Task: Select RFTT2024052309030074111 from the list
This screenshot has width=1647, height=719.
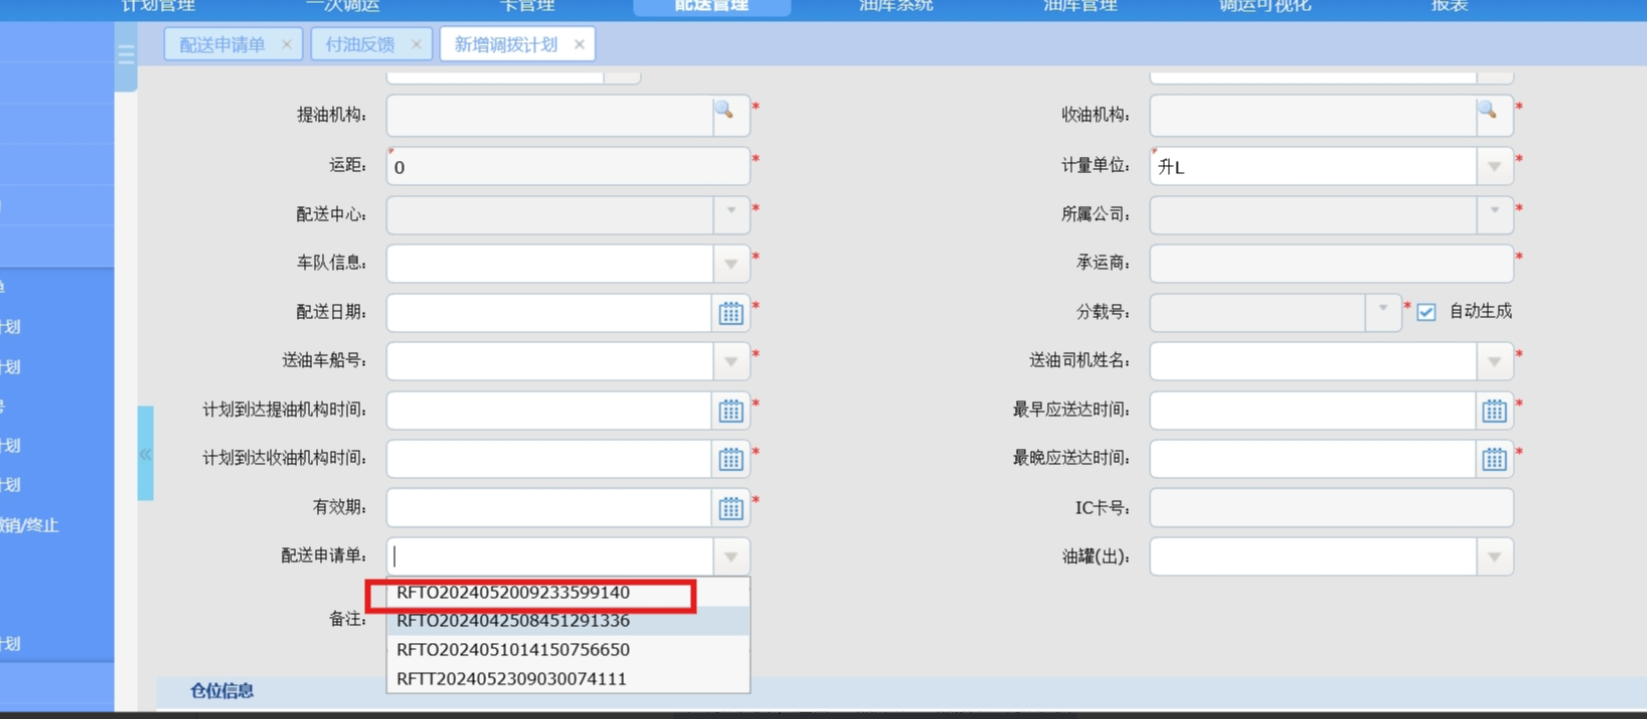Action: [x=511, y=679]
